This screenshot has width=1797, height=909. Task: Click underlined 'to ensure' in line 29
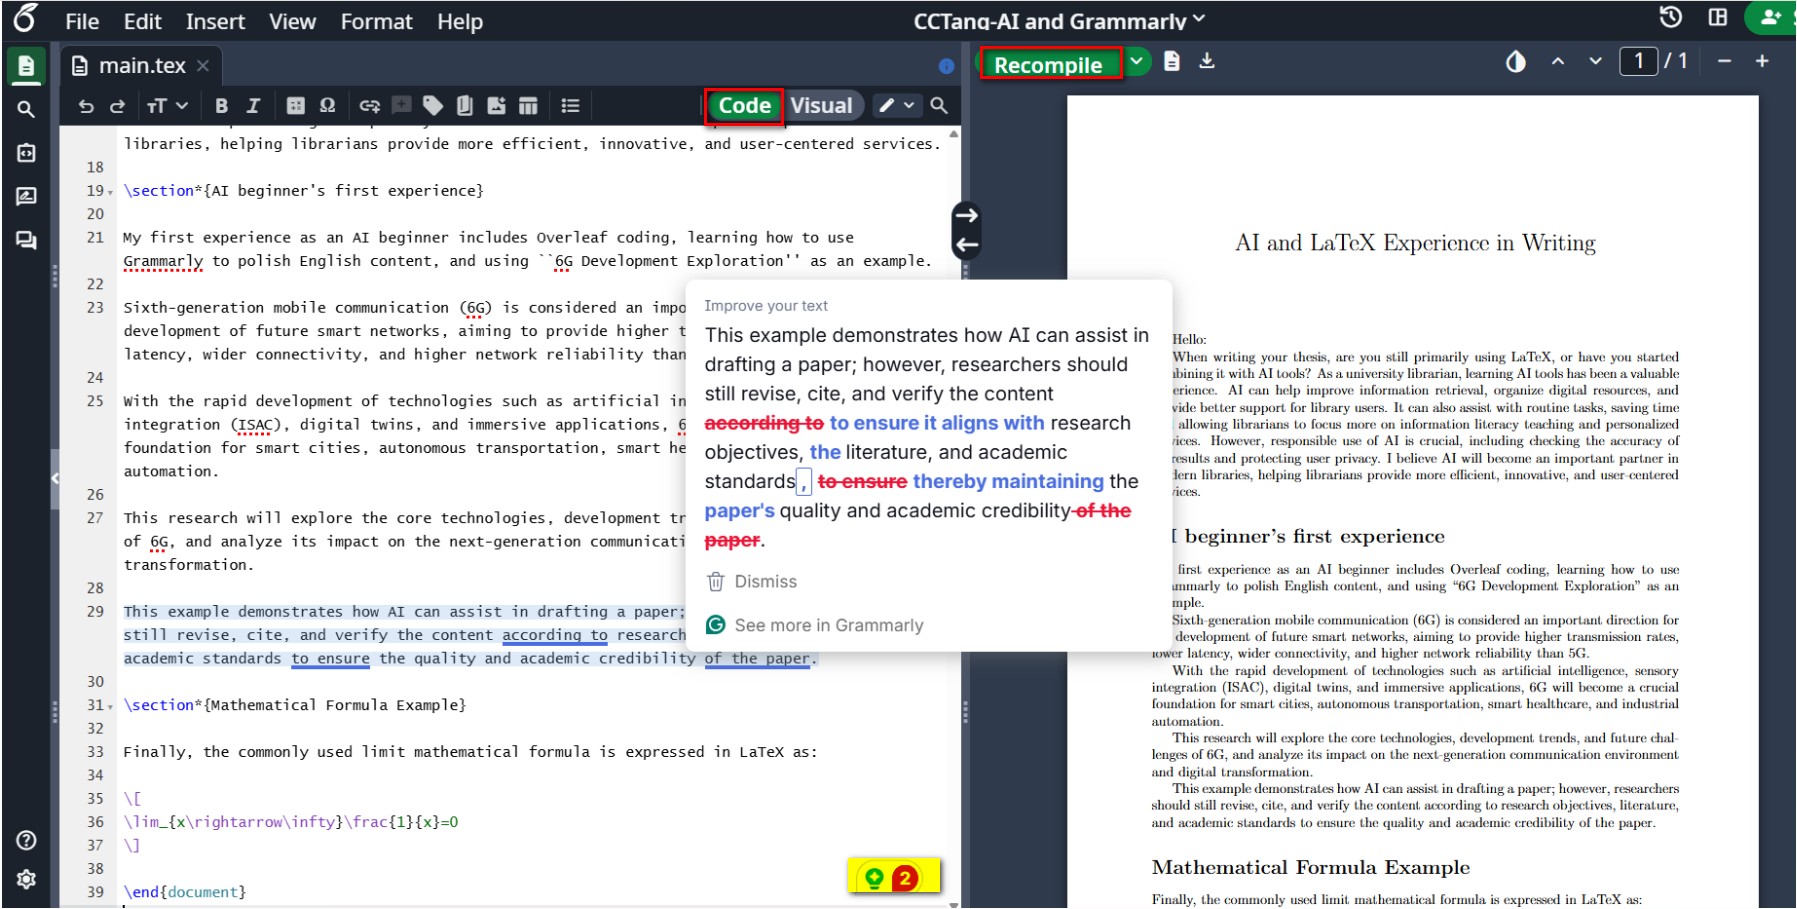tap(330, 659)
